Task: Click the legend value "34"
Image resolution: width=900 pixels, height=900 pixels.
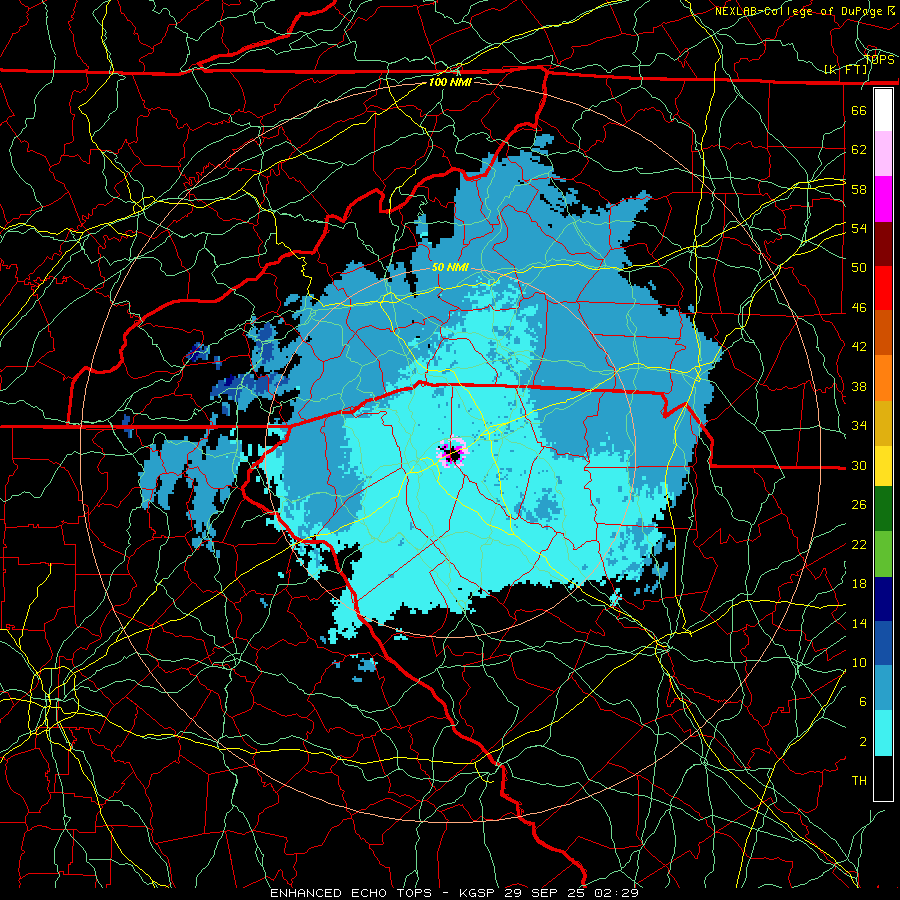Action: click(x=859, y=426)
